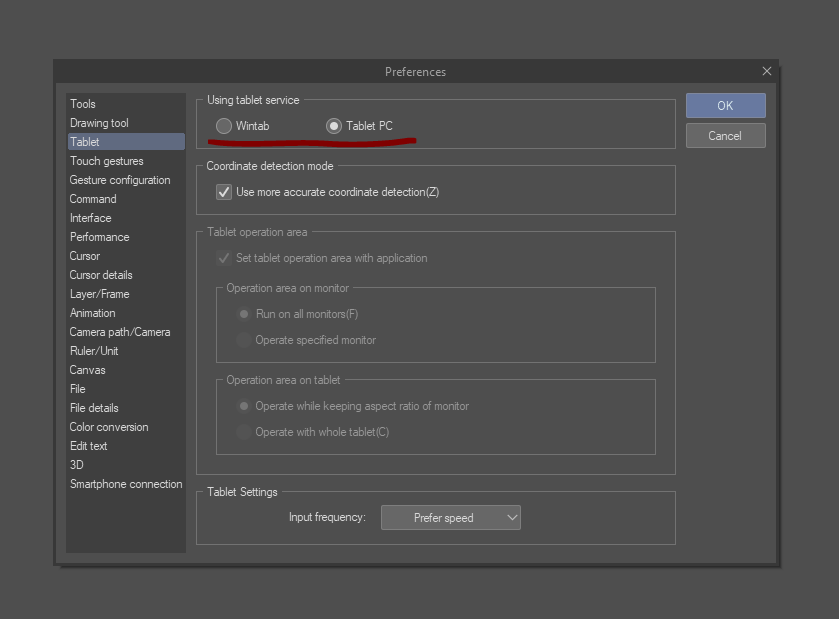This screenshot has height=619, width=839.
Task: Choose Smartphone connection in the sidebar
Action: (x=126, y=484)
